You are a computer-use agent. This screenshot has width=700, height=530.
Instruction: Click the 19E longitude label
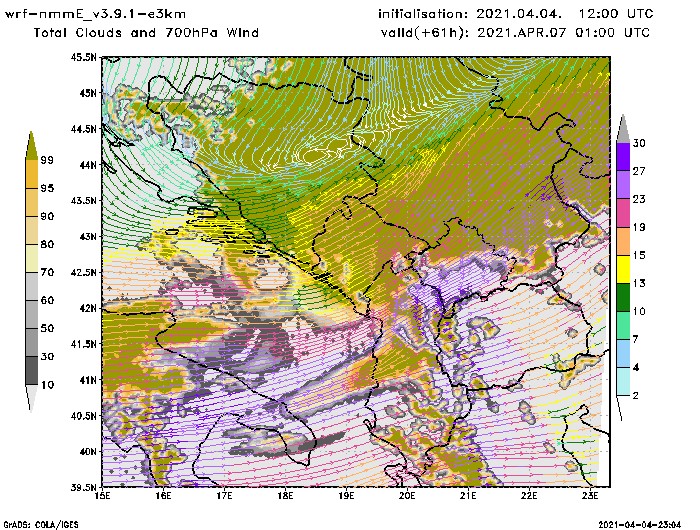click(x=346, y=496)
